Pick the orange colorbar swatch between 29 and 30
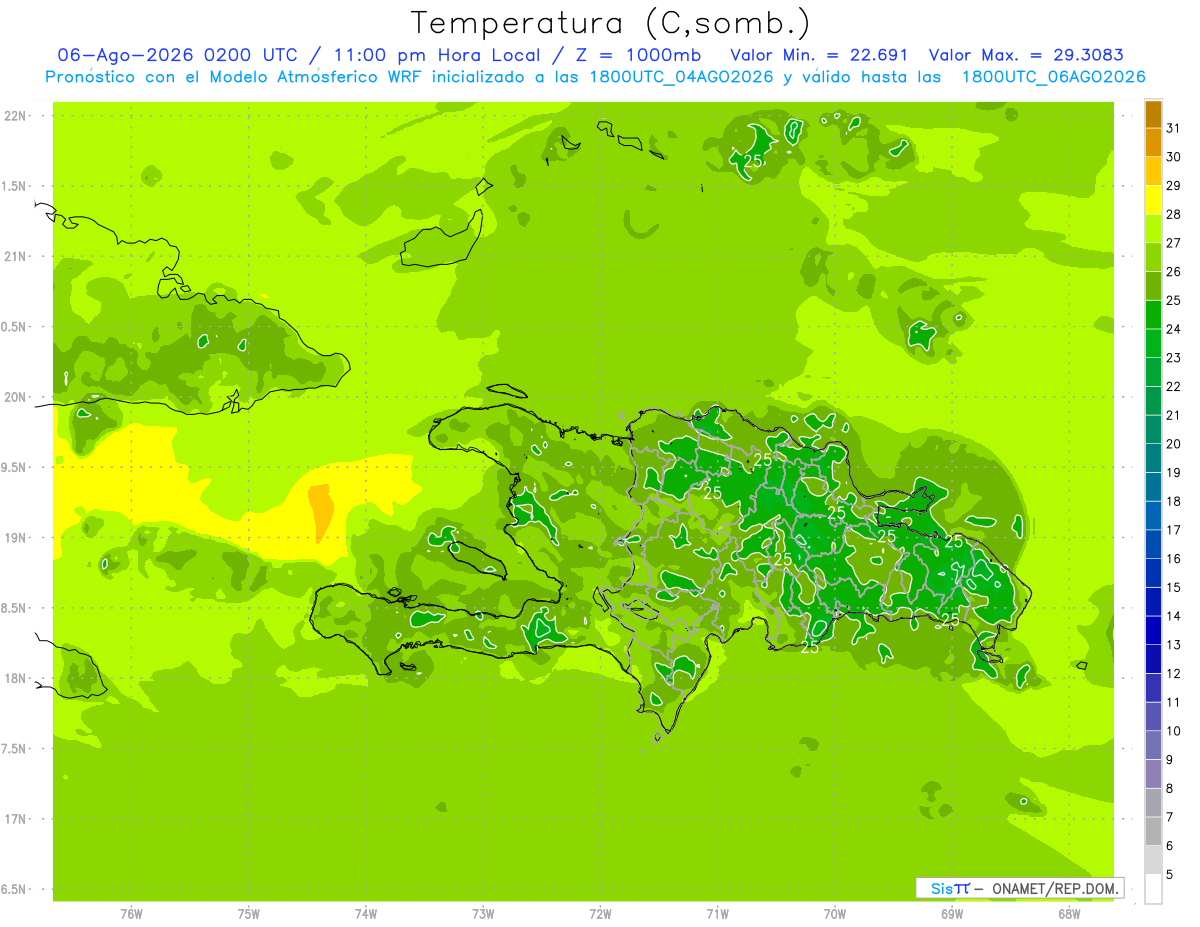 (x=1153, y=171)
